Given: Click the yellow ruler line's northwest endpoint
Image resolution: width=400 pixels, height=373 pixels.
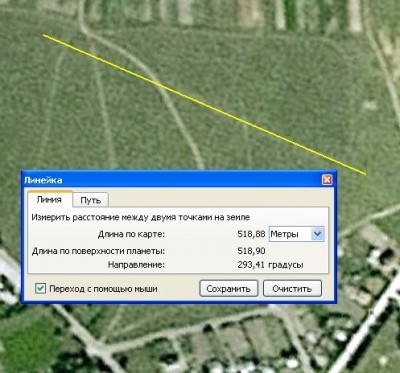Looking at the screenshot, I should [x=44, y=35].
